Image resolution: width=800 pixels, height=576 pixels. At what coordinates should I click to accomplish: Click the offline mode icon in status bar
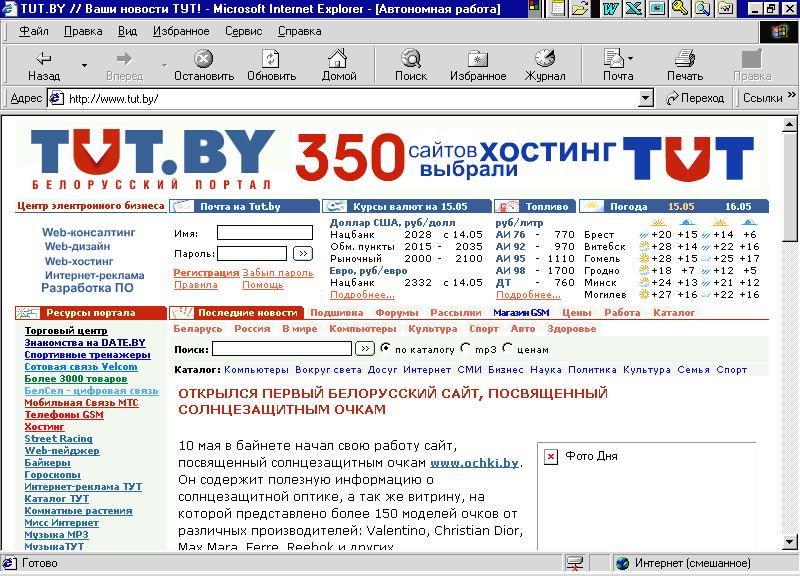[574, 563]
